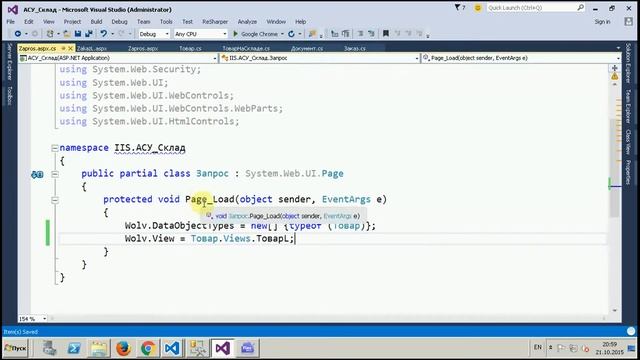Collapse the class Запрос outline block
Viewport: 640px width, 360px height.
tap(55, 174)
